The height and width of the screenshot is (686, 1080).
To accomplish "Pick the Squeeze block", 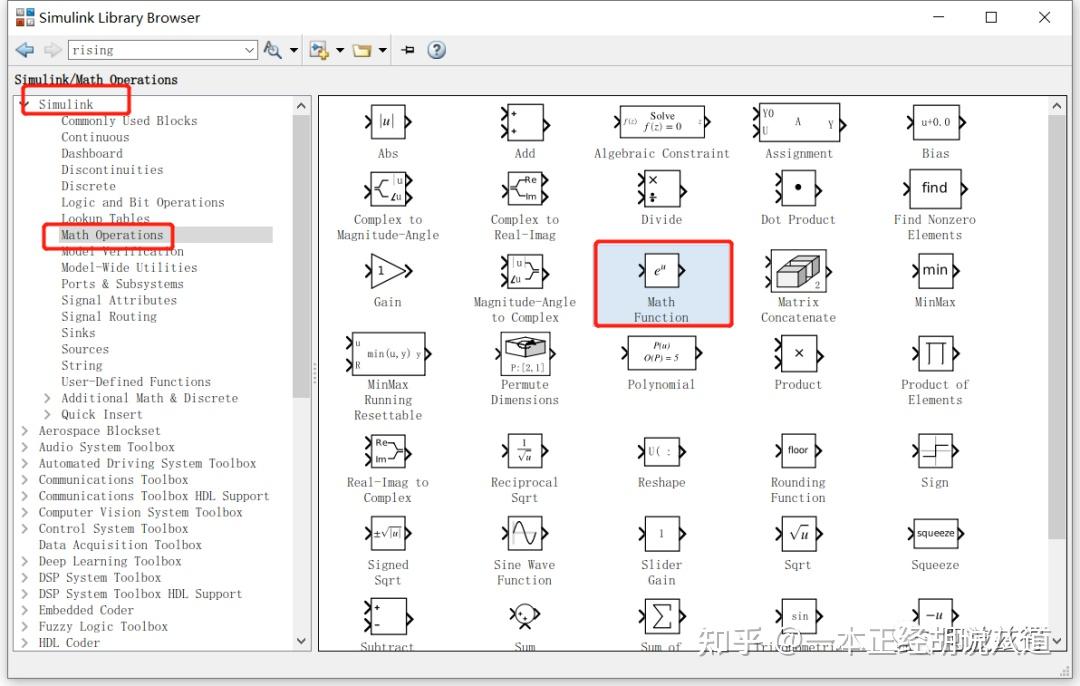I will click(x=935, y=534).
